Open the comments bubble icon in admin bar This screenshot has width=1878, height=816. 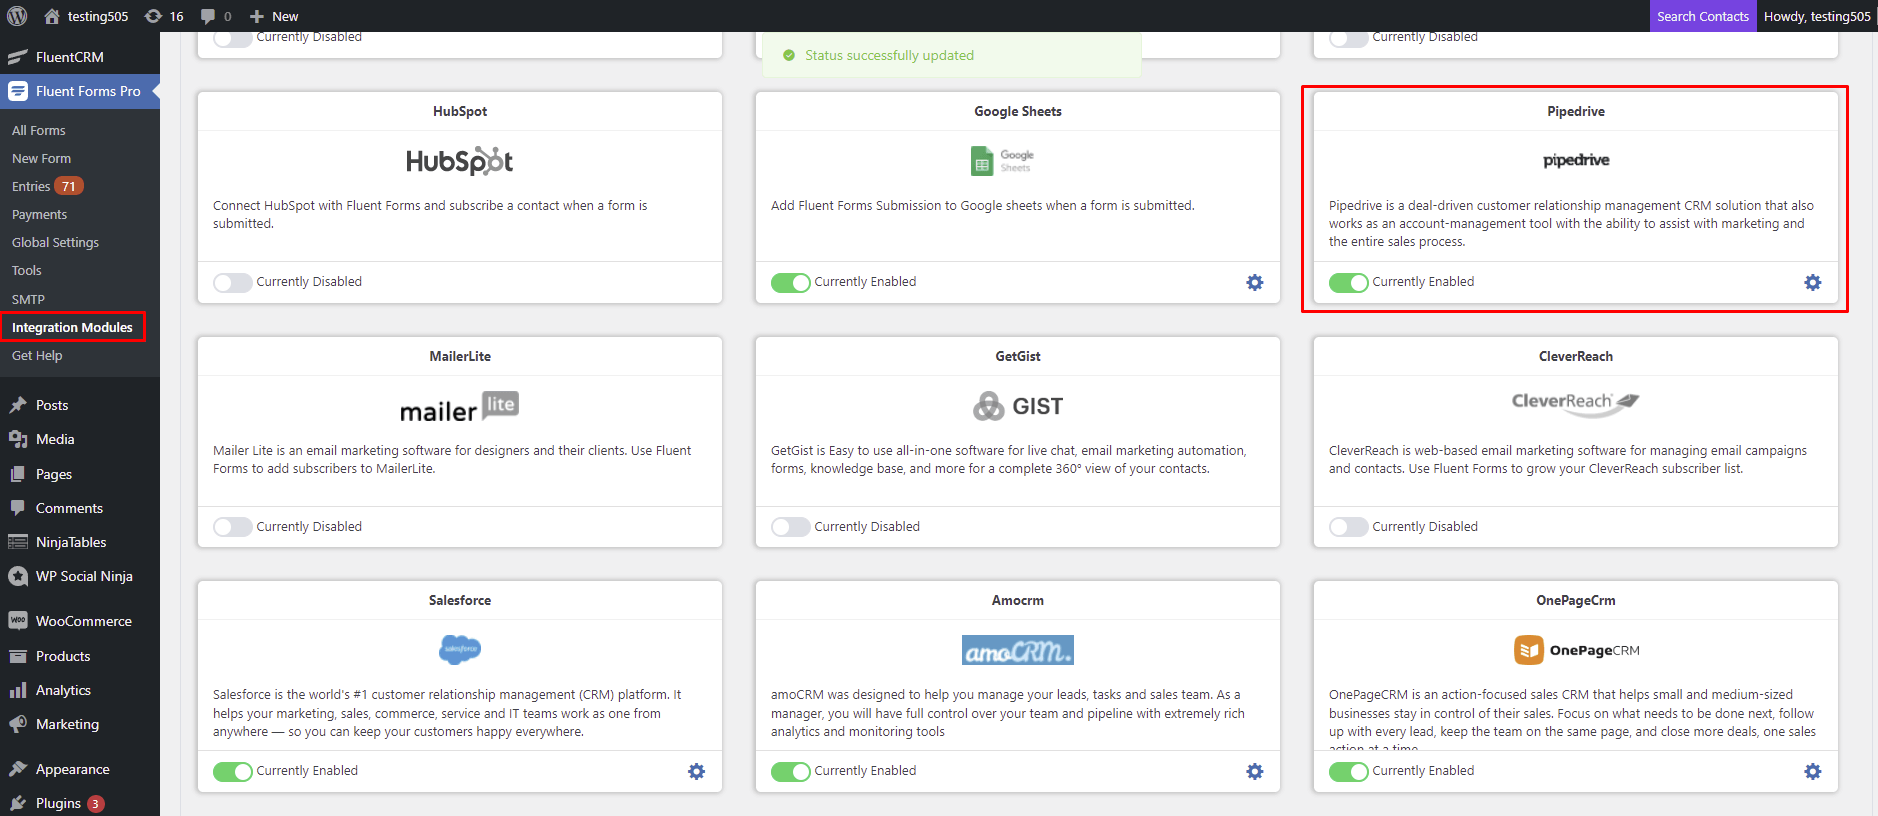208,16
